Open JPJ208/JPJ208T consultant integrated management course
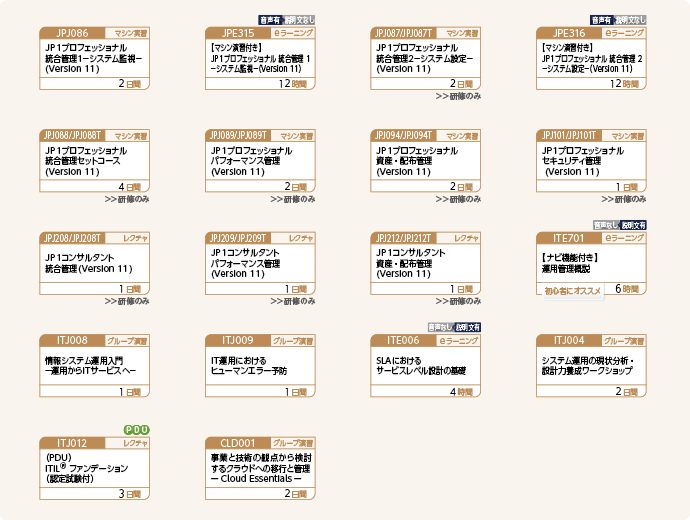The height and width of the screenshot is (520, 690). pyautogui.click(x=95, y=264)
